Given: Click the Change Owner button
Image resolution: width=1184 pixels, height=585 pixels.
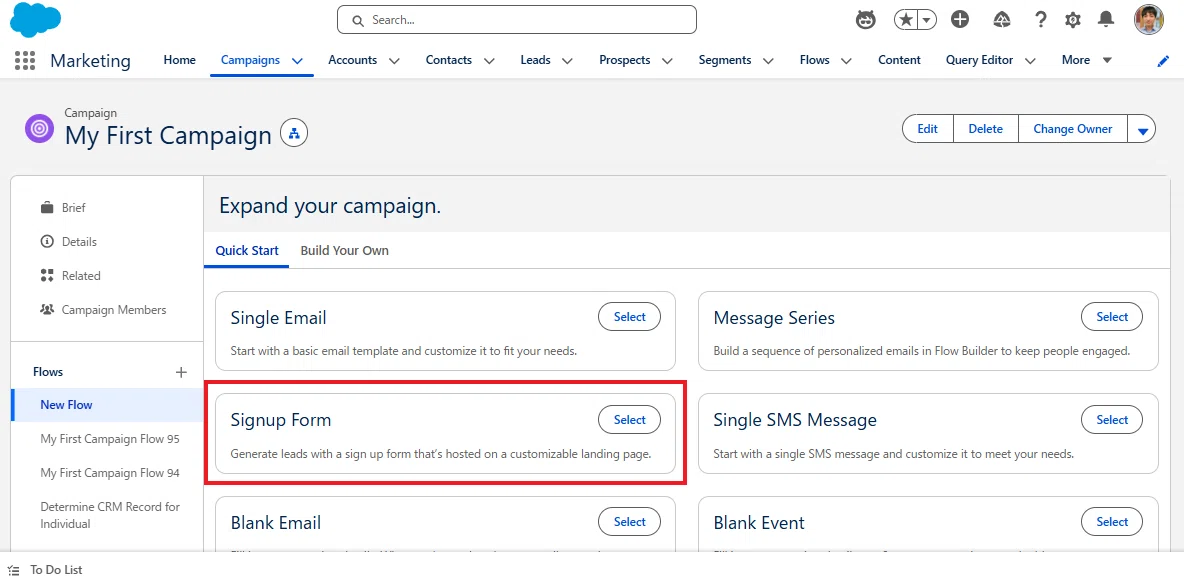Looking at the screenshot, I should point(1072,129).
